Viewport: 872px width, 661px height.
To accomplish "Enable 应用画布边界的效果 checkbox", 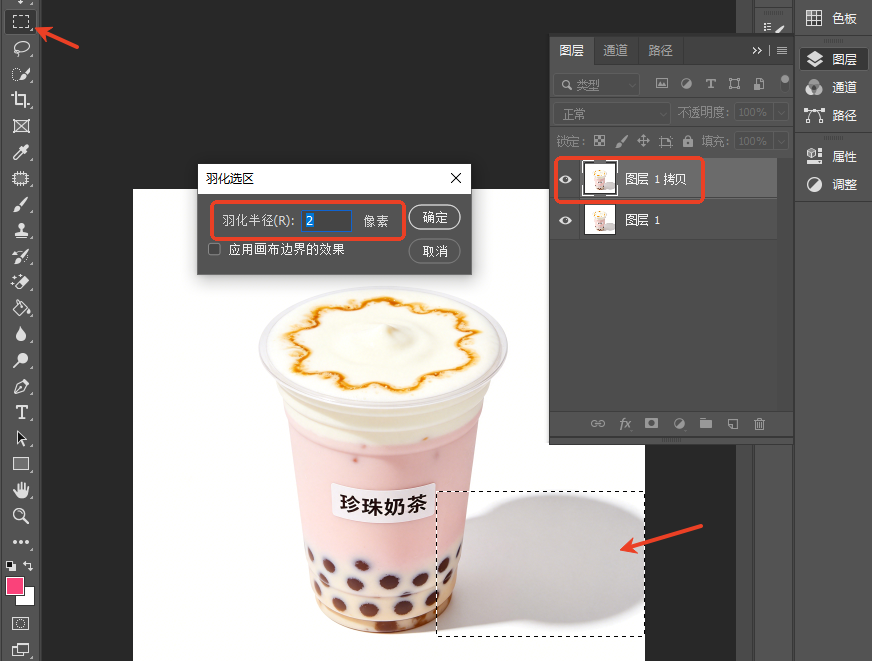I will click(214, 249).
